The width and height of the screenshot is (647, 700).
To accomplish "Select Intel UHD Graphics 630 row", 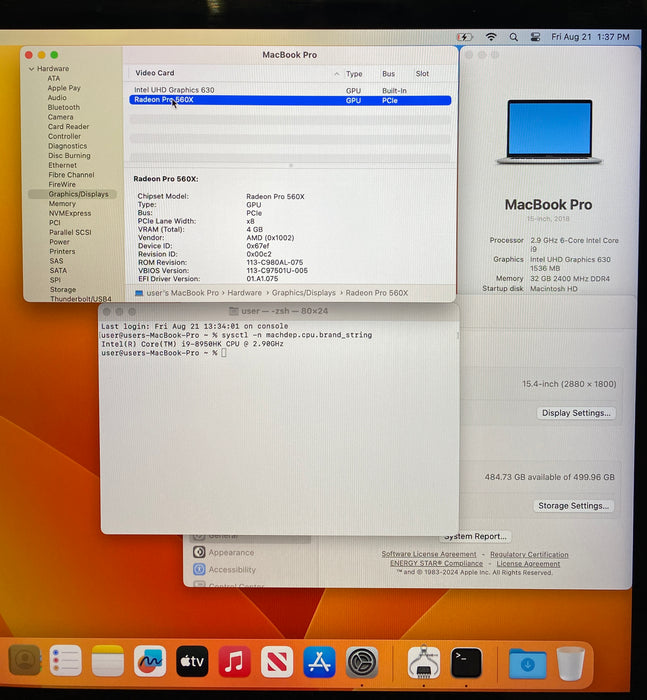I will [290, 90].
